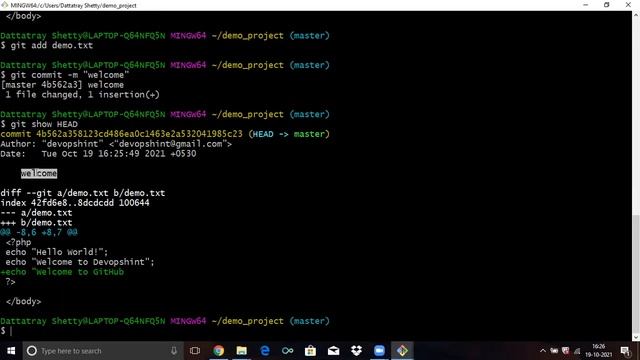Click the added '+echo "Welcome to GitHub' line

click(x=62, y=272)
